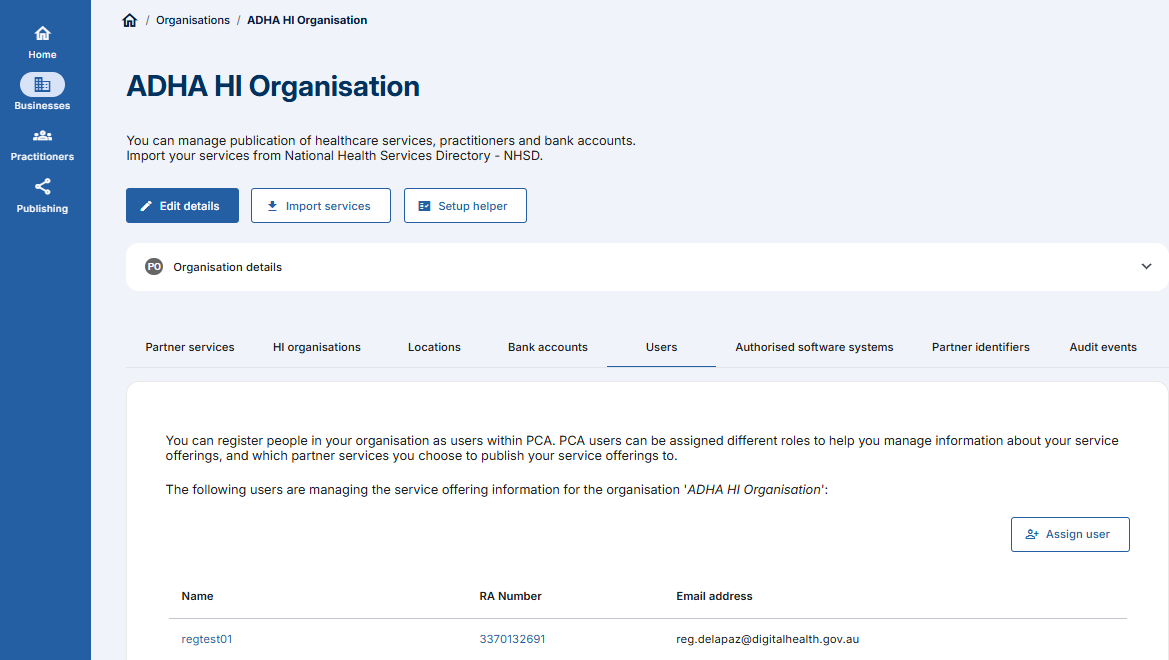Click the Name column header

click(198, 596)
